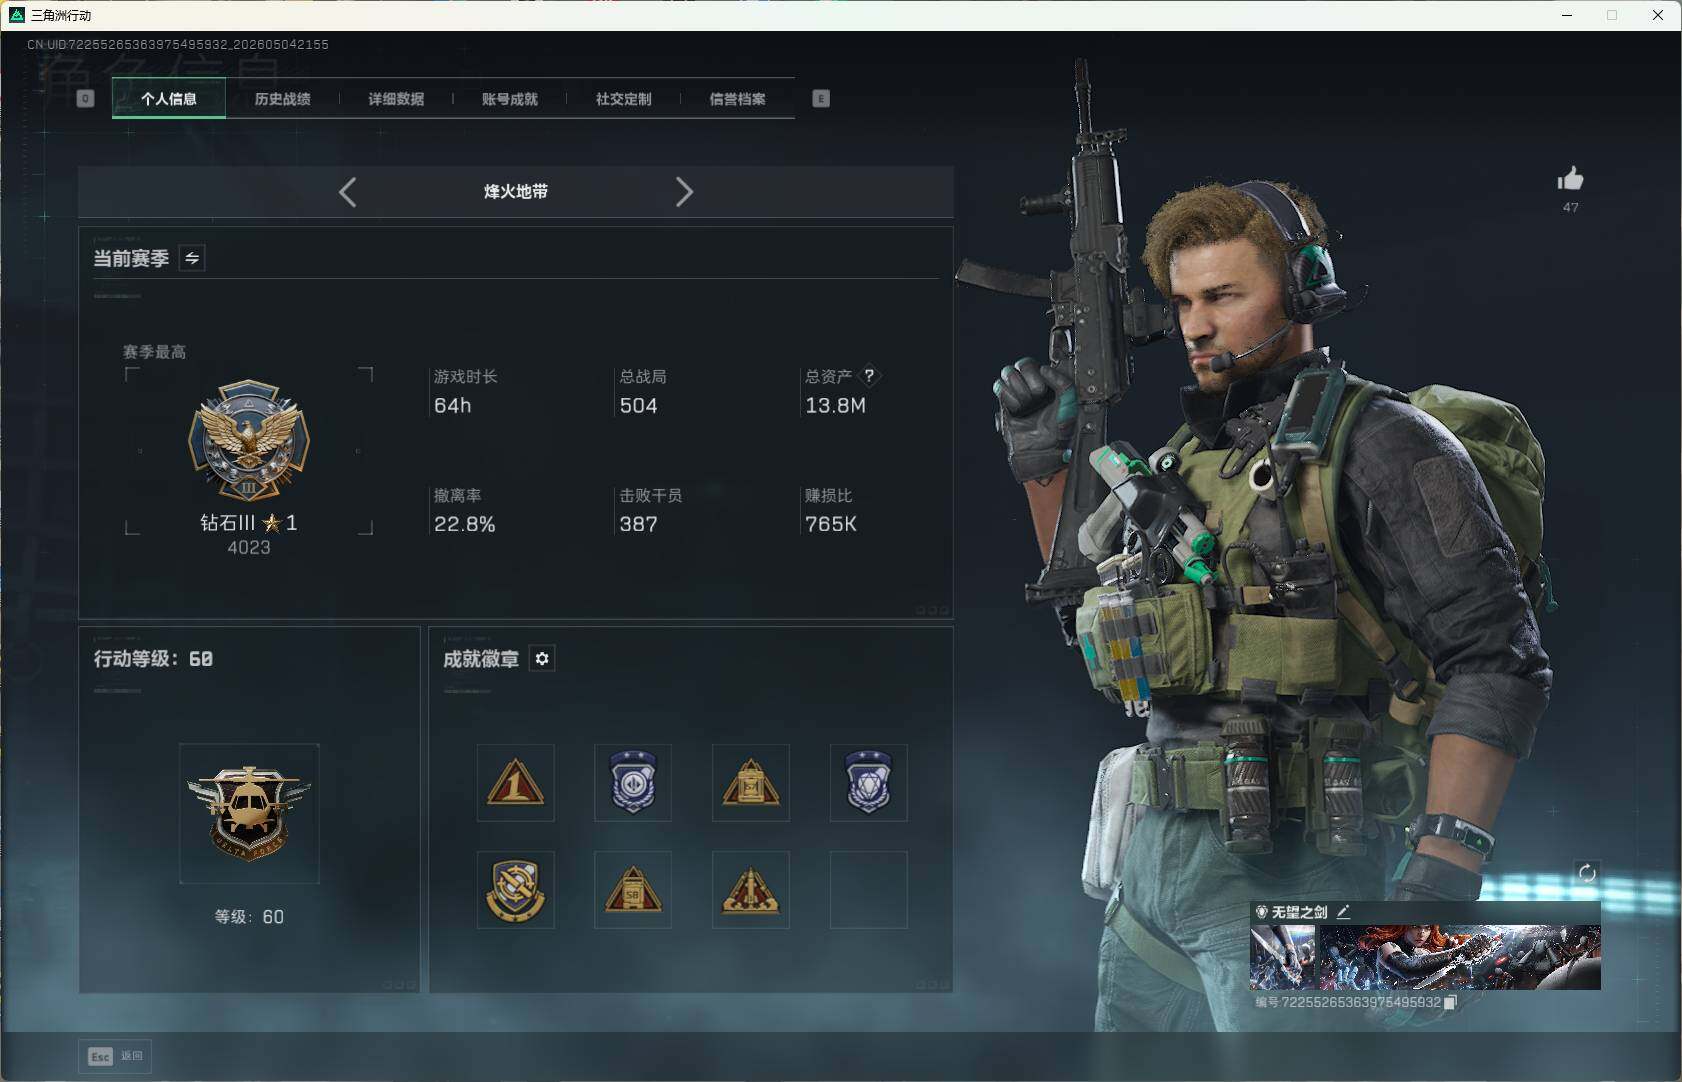Click the 总战局 value 504
Image resolution: width=1682 pixels, height=1082 pixels.
coord(638,405)
